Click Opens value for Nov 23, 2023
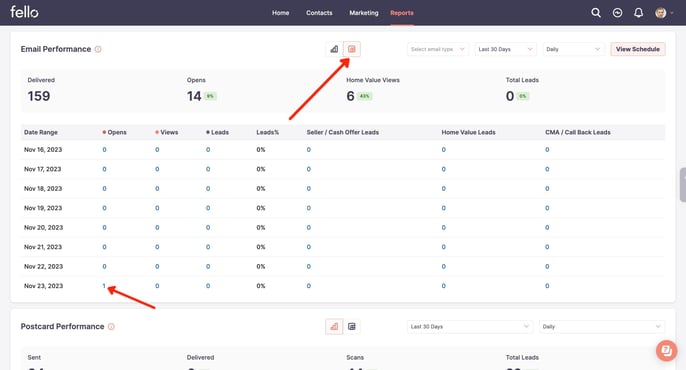 pyautogui.click(x=104, y=286)
